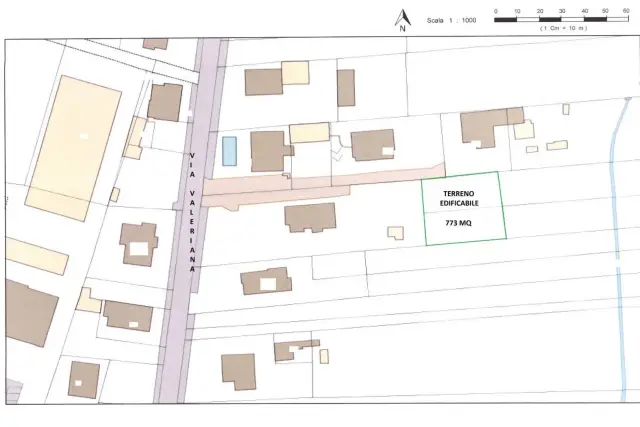Image resolution: width=640 pixels, height=427 pixels.
Task: Click the '60' mark on the scale bar
Action: [x=626, y=11]
